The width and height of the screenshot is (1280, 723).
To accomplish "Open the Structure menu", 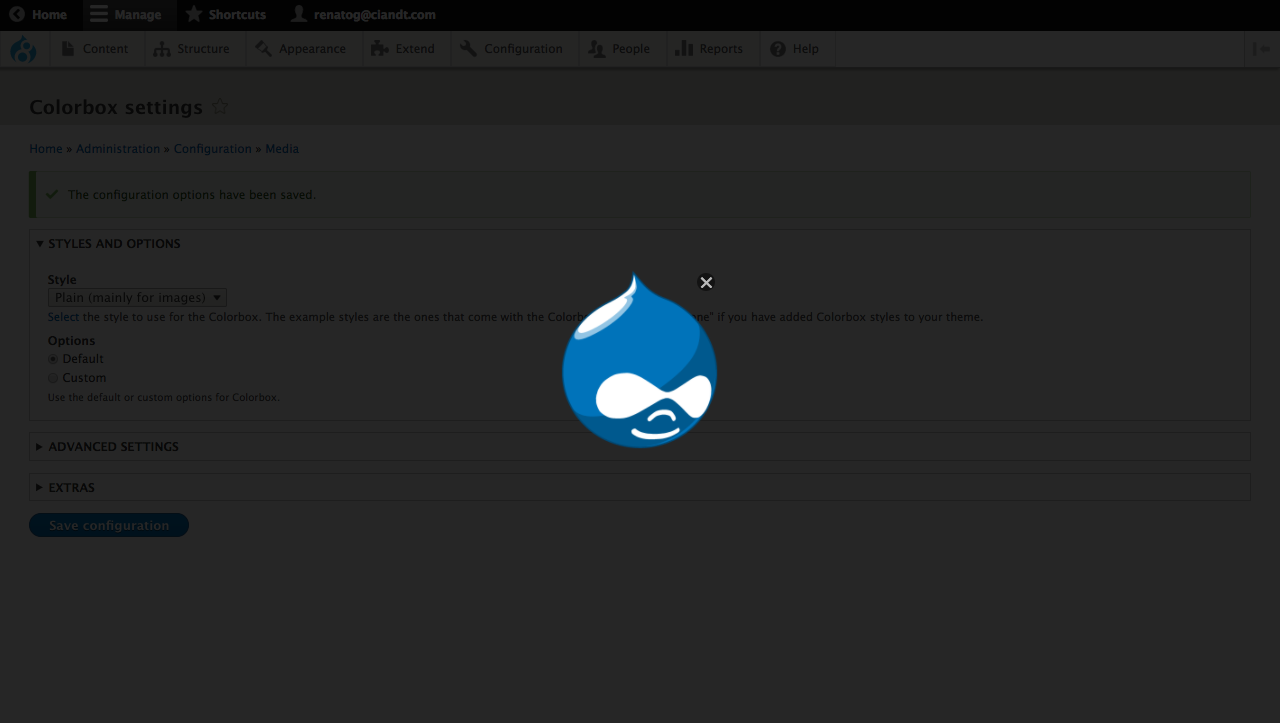I will (x=192, y=49).
